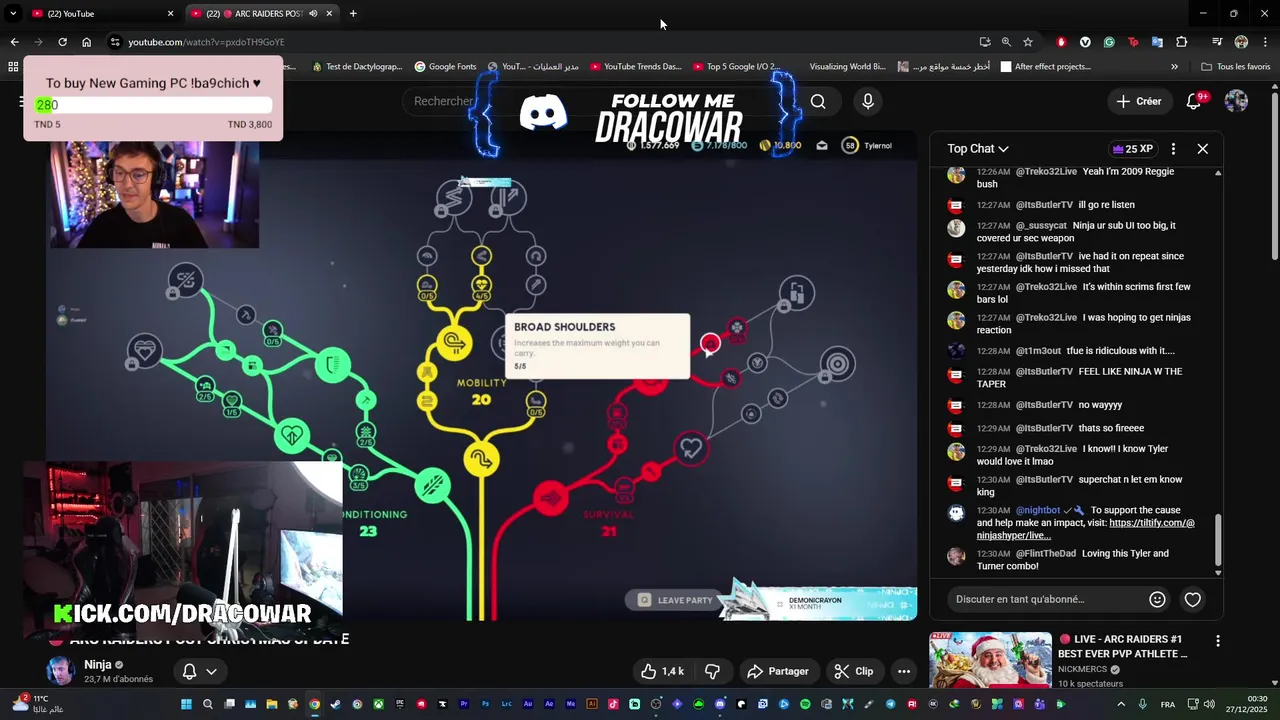The width and height of the screenshot is (1280, 720).
Task: Open Windows taskbar search
Action: (208, 704)
